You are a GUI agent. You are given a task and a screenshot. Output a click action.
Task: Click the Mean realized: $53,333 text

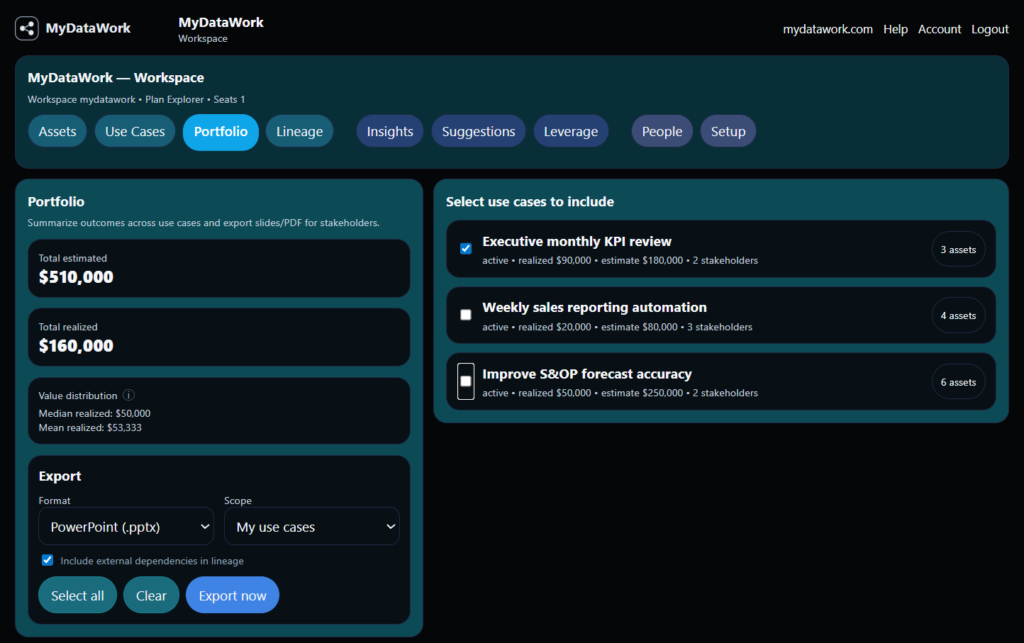pyautogui.click(x=89, y=428)
